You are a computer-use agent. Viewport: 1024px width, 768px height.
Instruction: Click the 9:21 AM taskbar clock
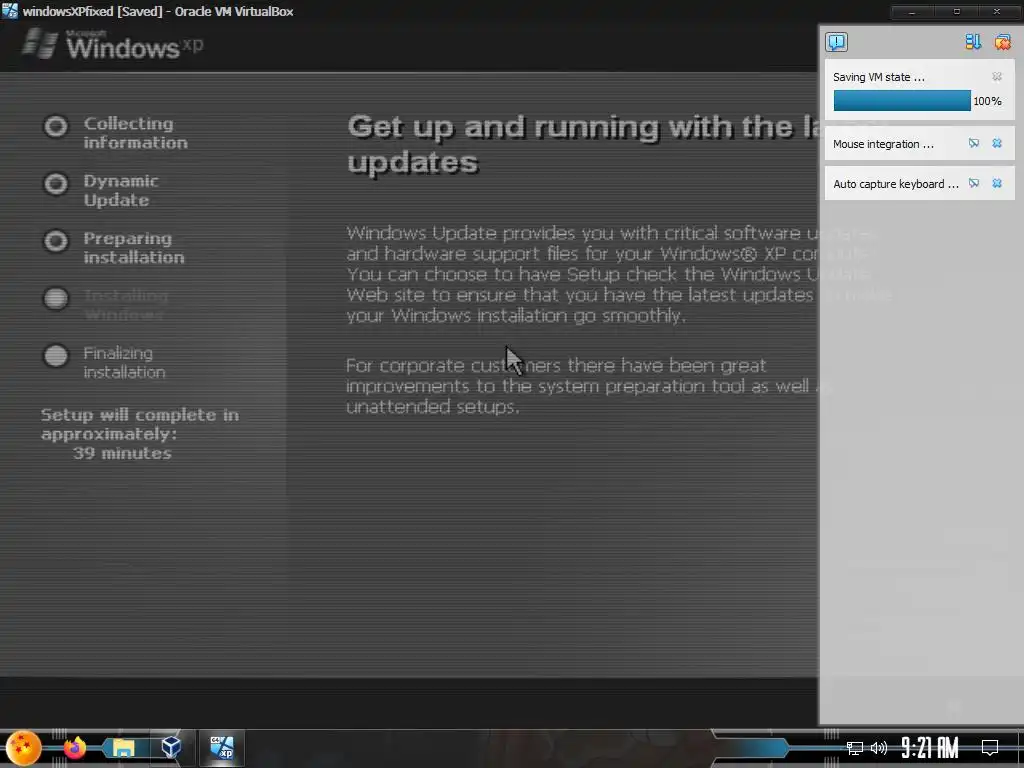pos(930,748)
